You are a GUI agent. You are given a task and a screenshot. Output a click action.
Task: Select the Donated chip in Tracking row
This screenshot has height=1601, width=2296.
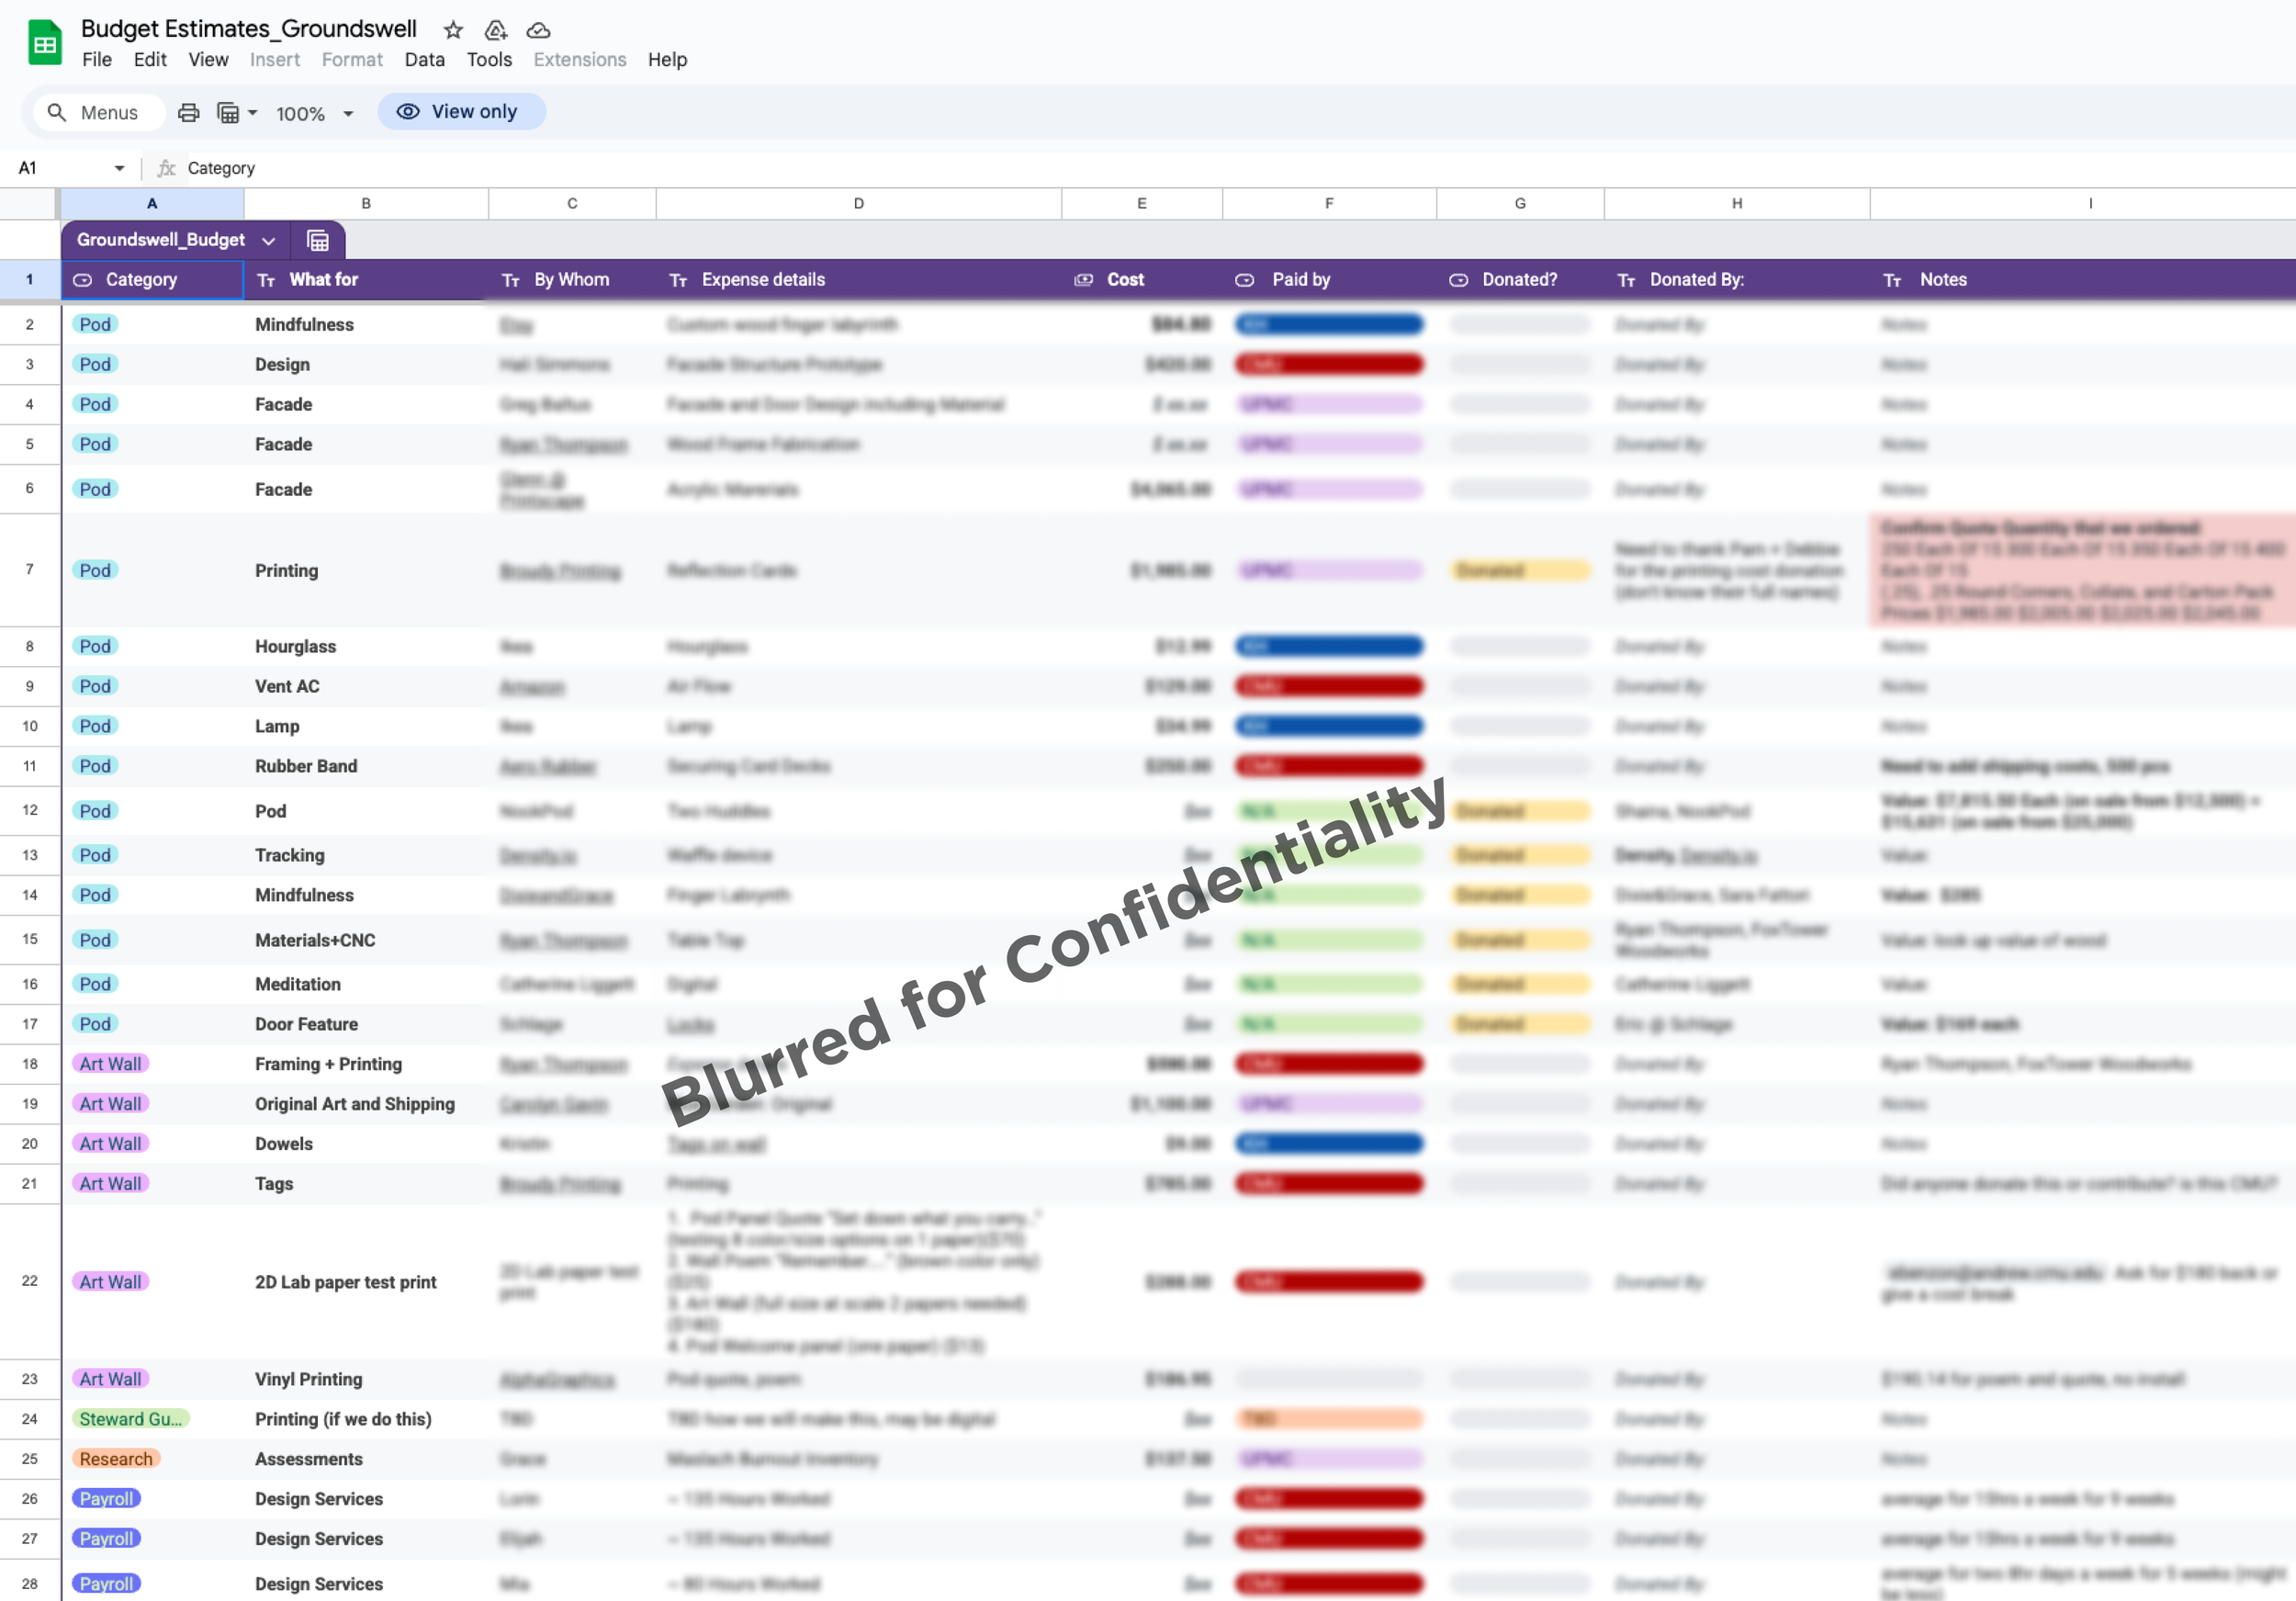point(1518,855)
